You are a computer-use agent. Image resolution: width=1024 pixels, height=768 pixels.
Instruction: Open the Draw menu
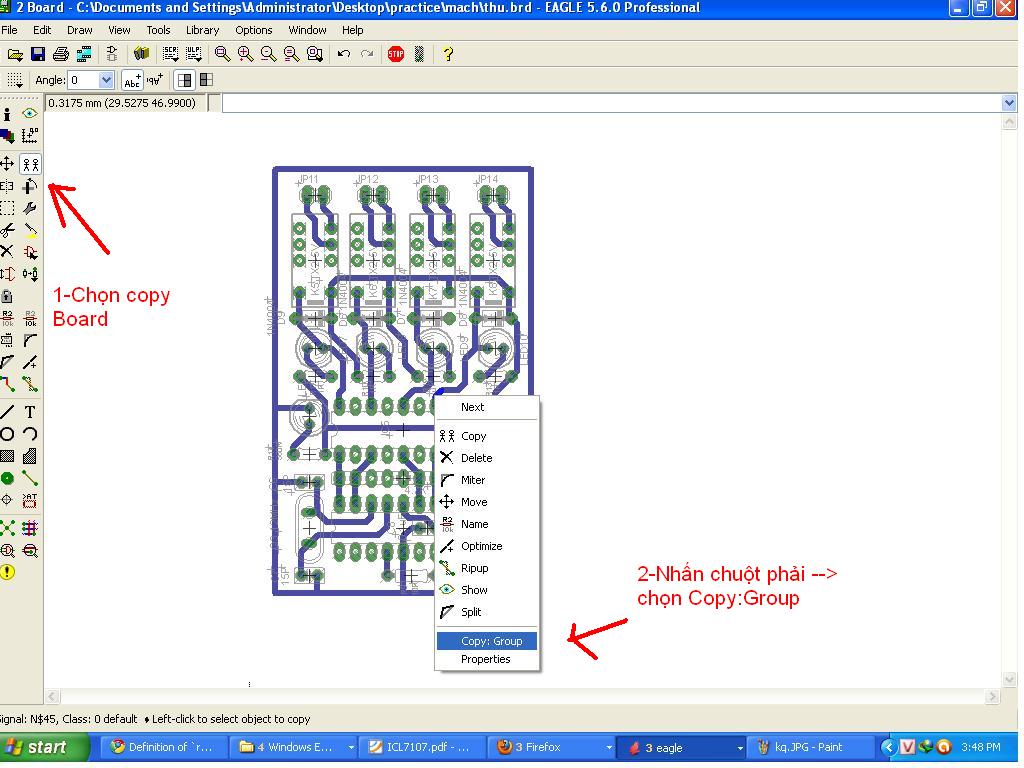point(80,30)
